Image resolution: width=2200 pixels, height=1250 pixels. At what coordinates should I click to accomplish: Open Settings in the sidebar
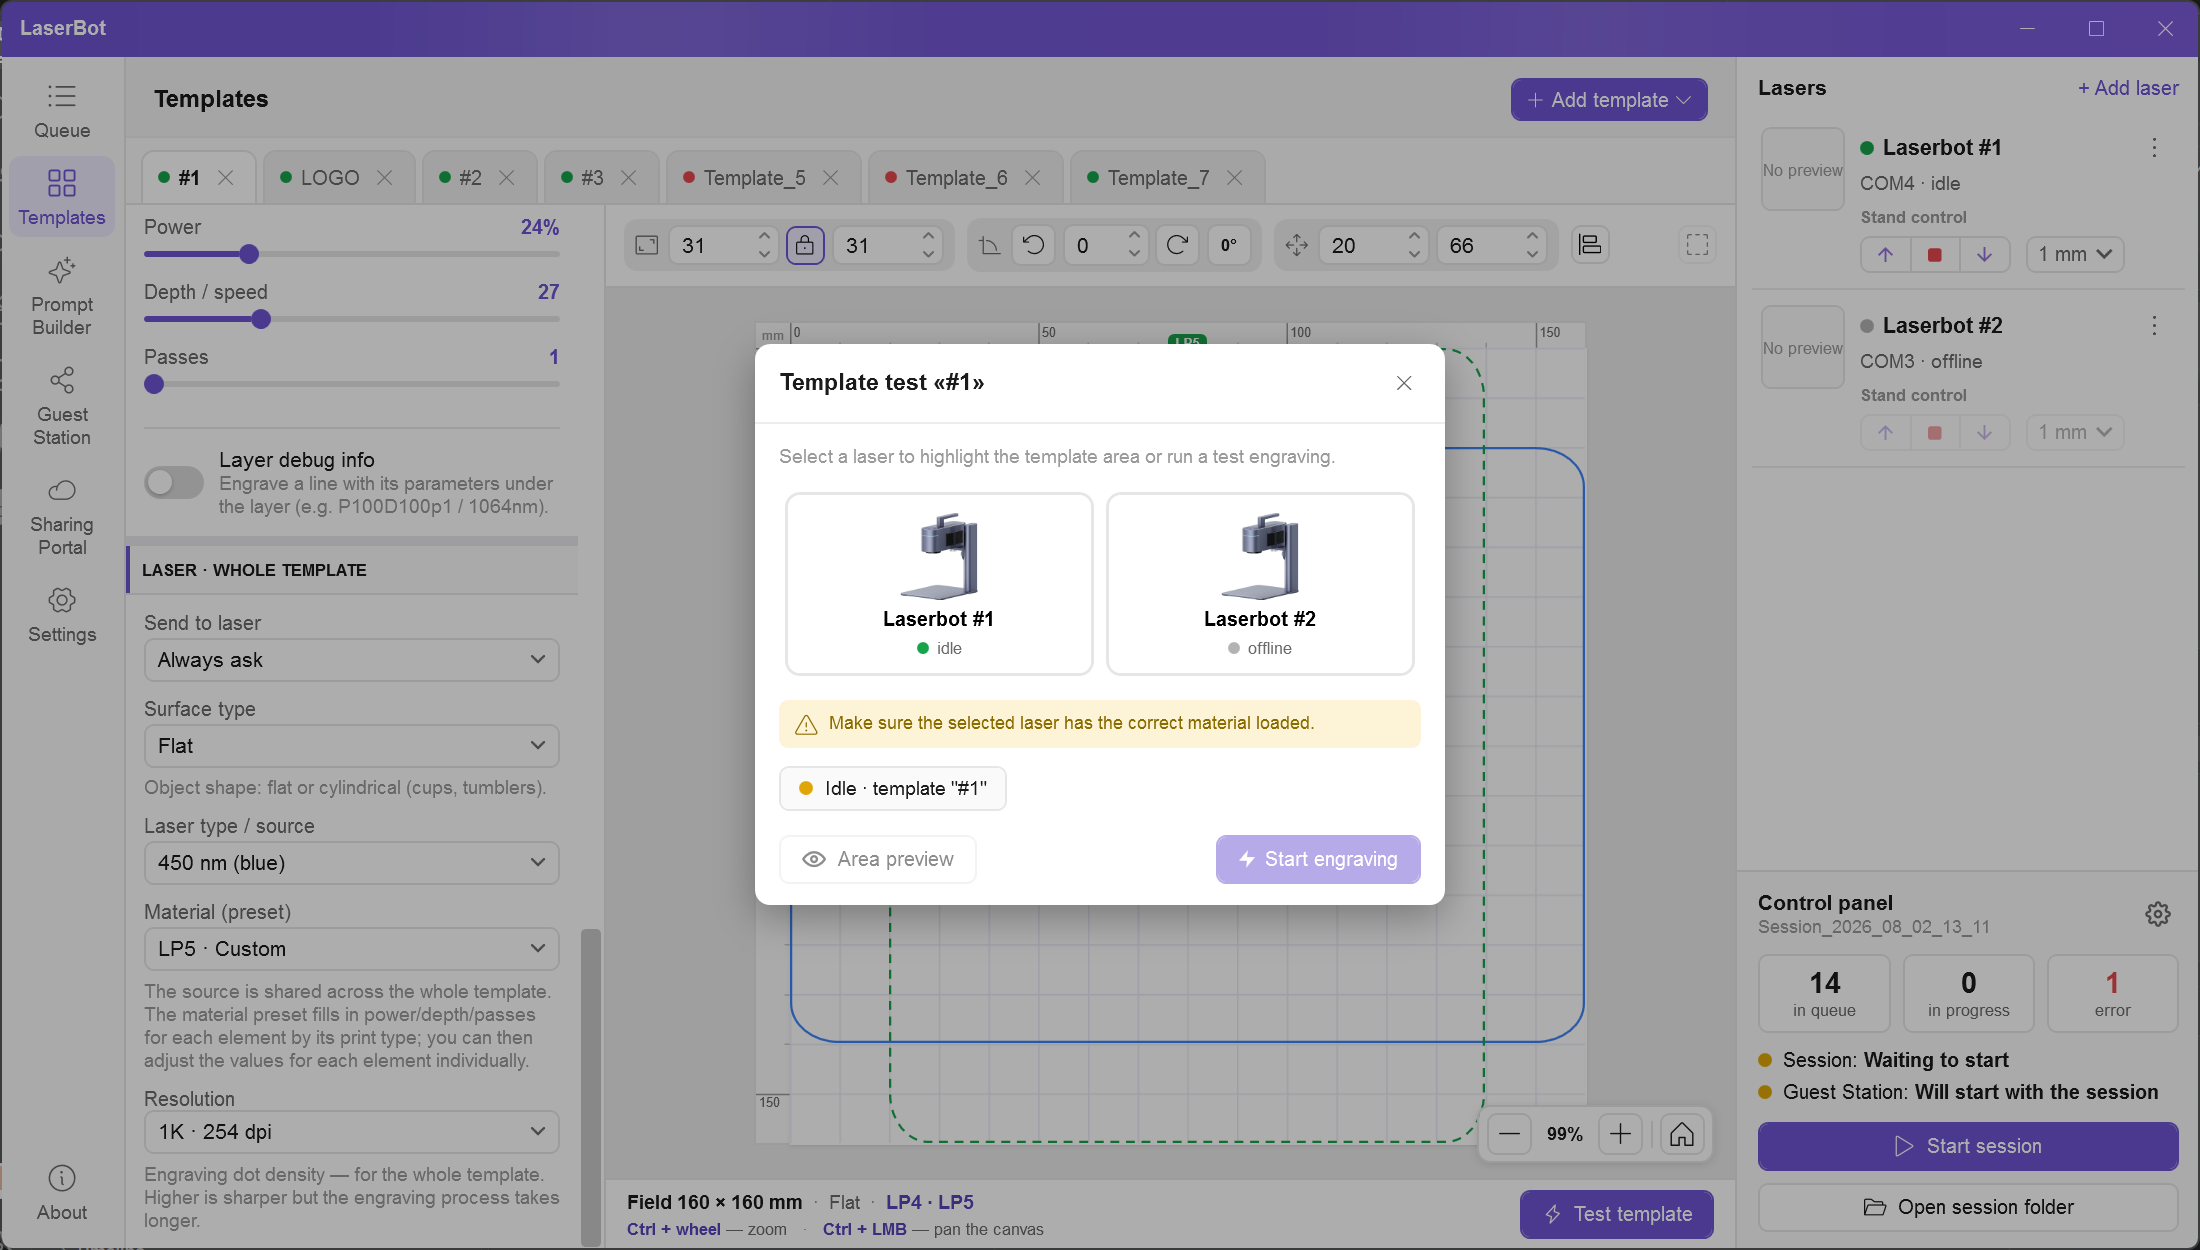(62, 615)
